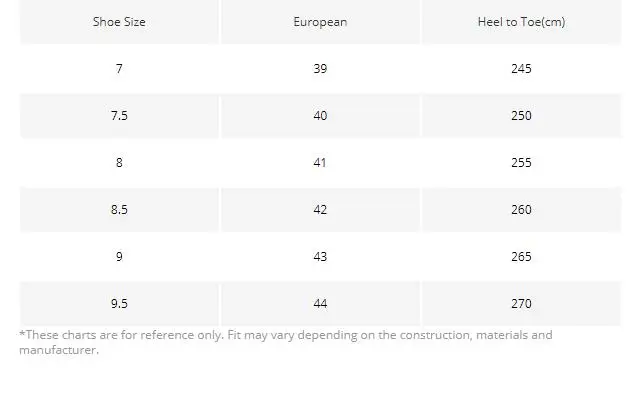Select shoe size 8 cell

pyautogui.click(x=119, y=163)
